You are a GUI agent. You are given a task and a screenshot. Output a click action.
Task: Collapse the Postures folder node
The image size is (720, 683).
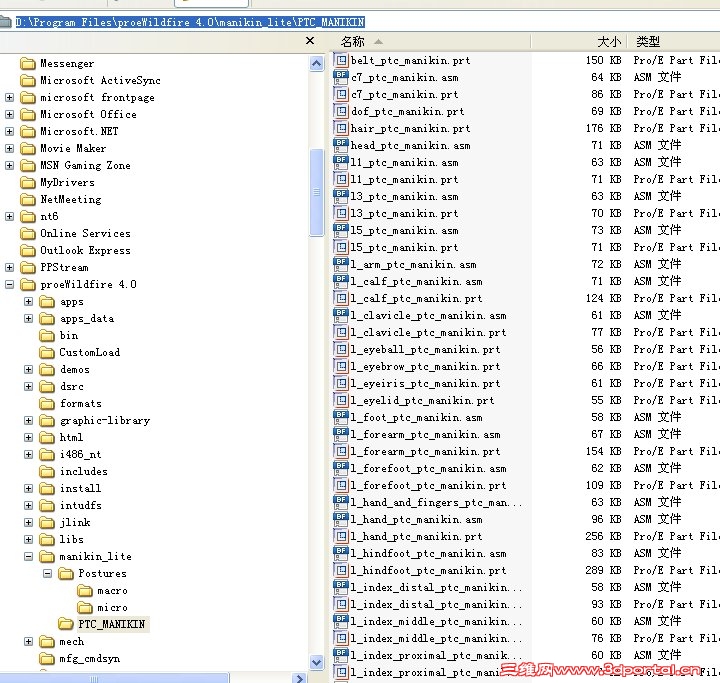(x=47, y=573)
